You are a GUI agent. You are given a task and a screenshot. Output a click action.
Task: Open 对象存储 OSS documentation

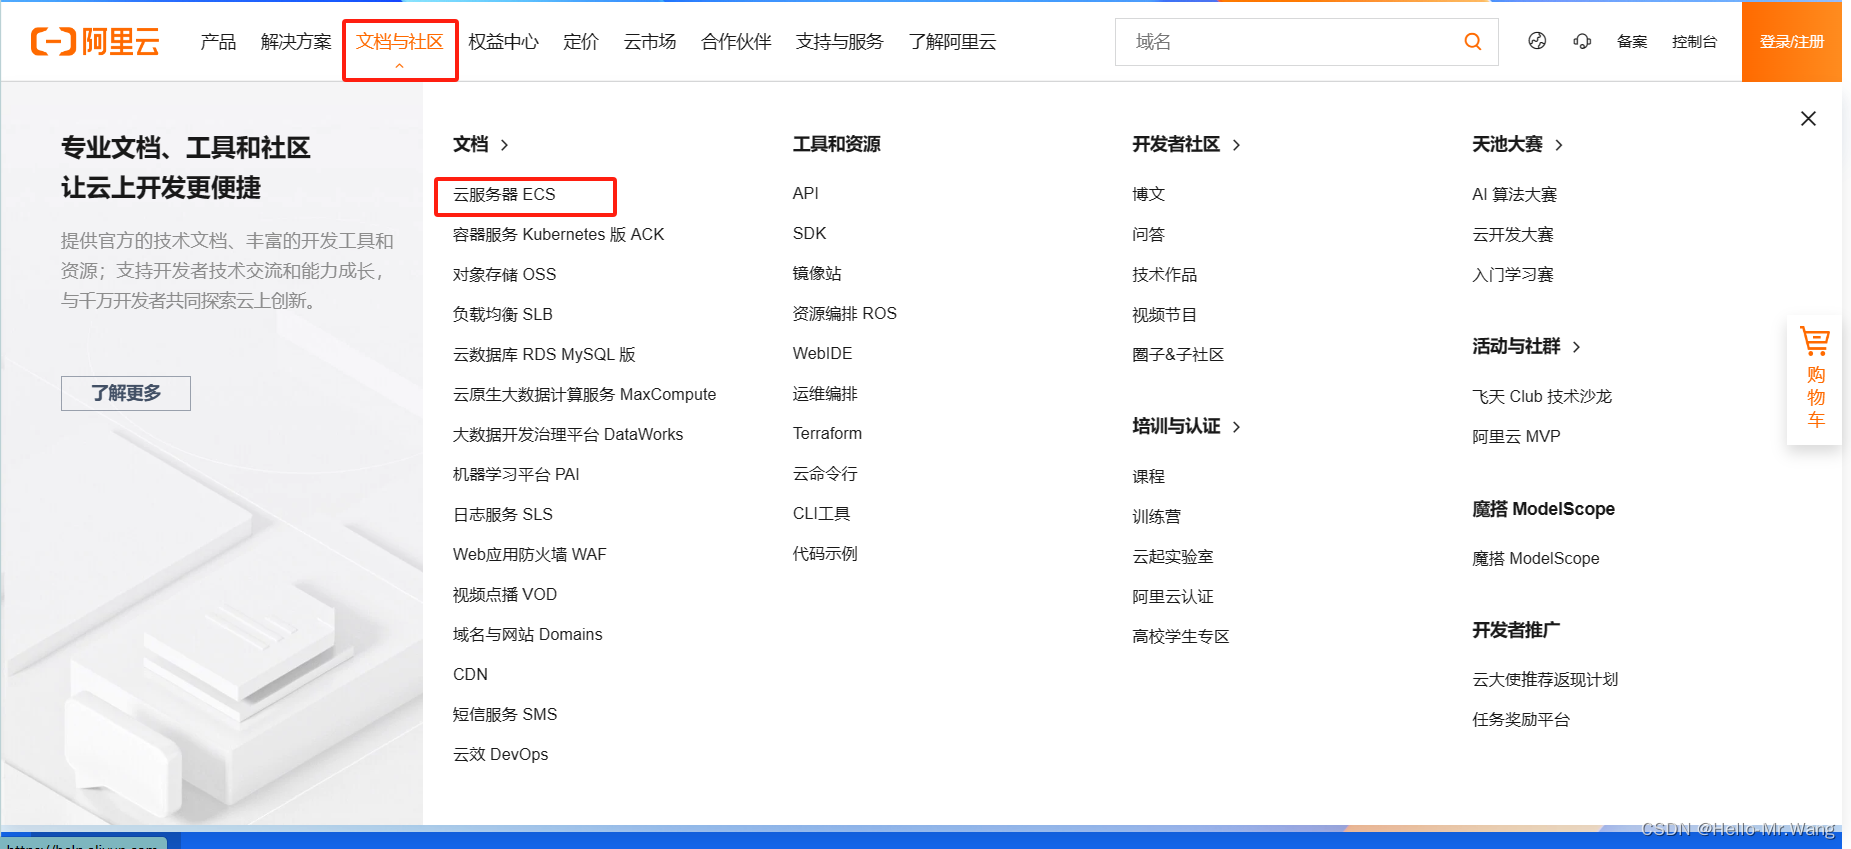(x=504, y=274)
